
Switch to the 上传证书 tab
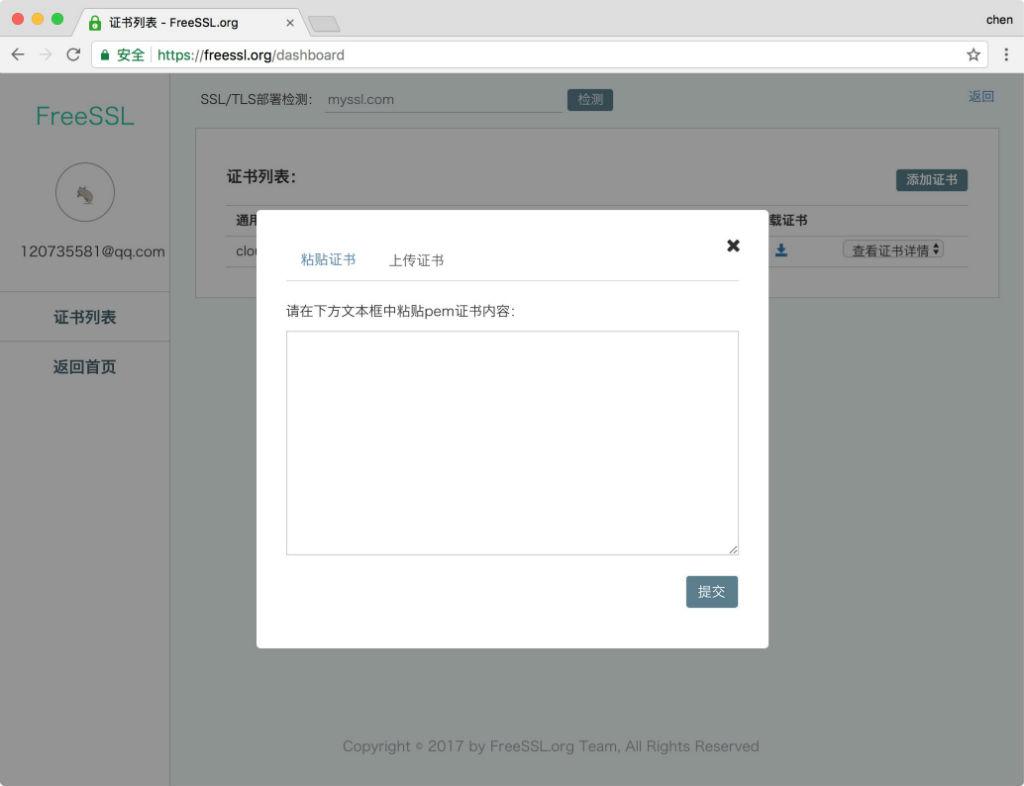tap(416, 260)
